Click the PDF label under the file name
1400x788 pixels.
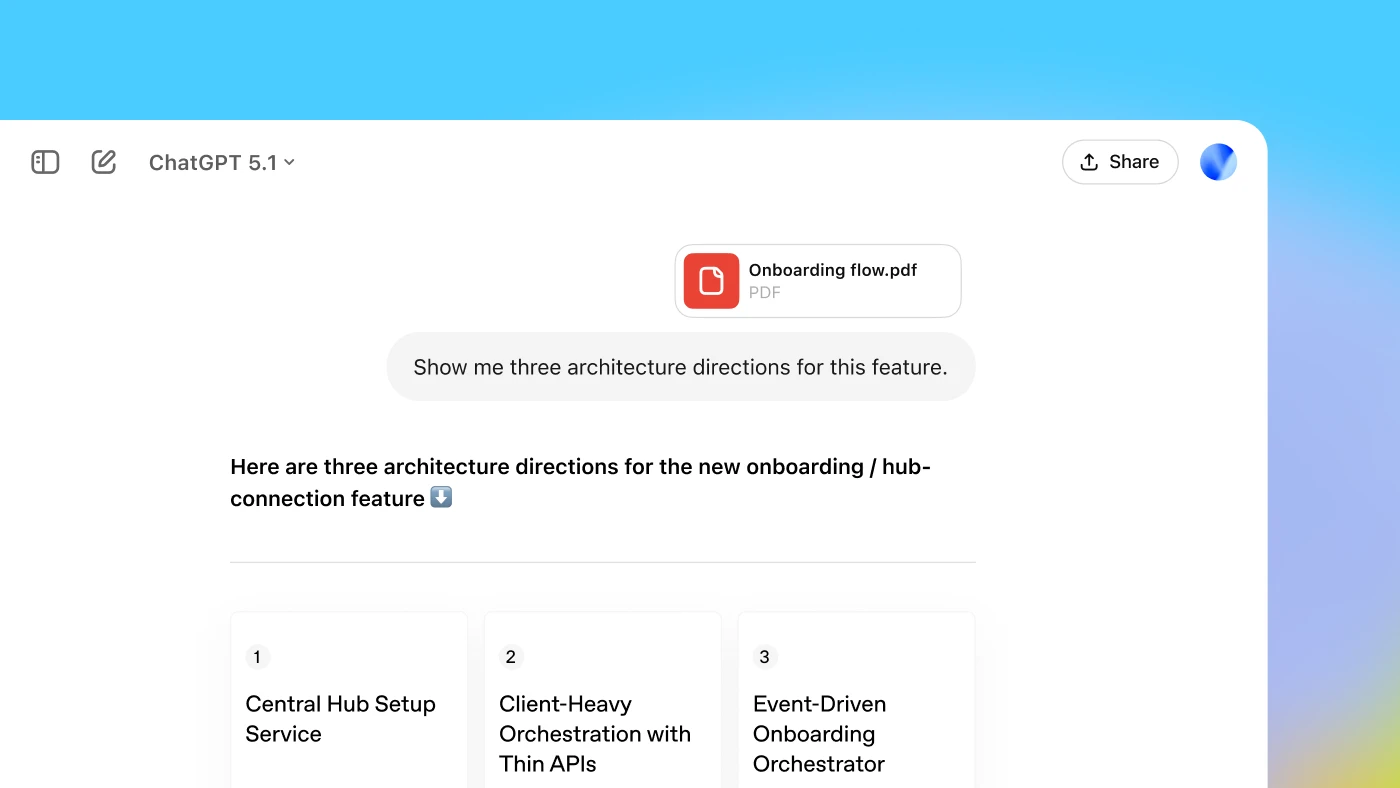764,292
